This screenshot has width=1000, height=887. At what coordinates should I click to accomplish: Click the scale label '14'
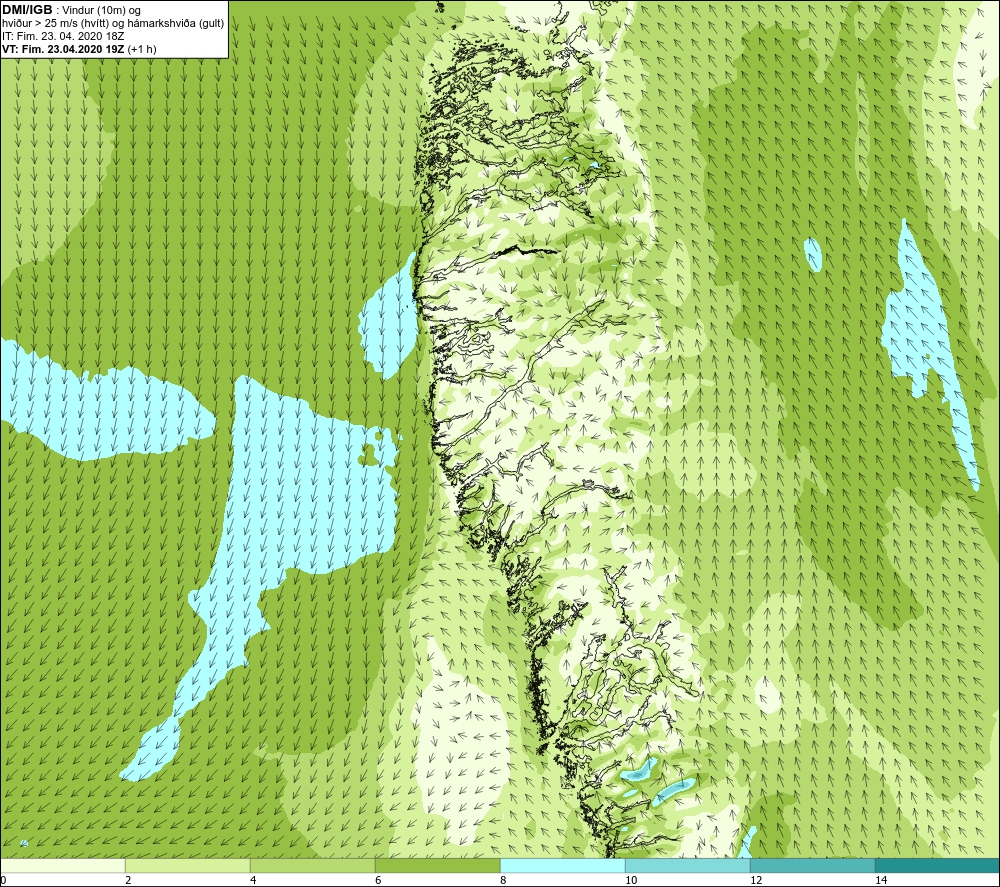[881, 880]
